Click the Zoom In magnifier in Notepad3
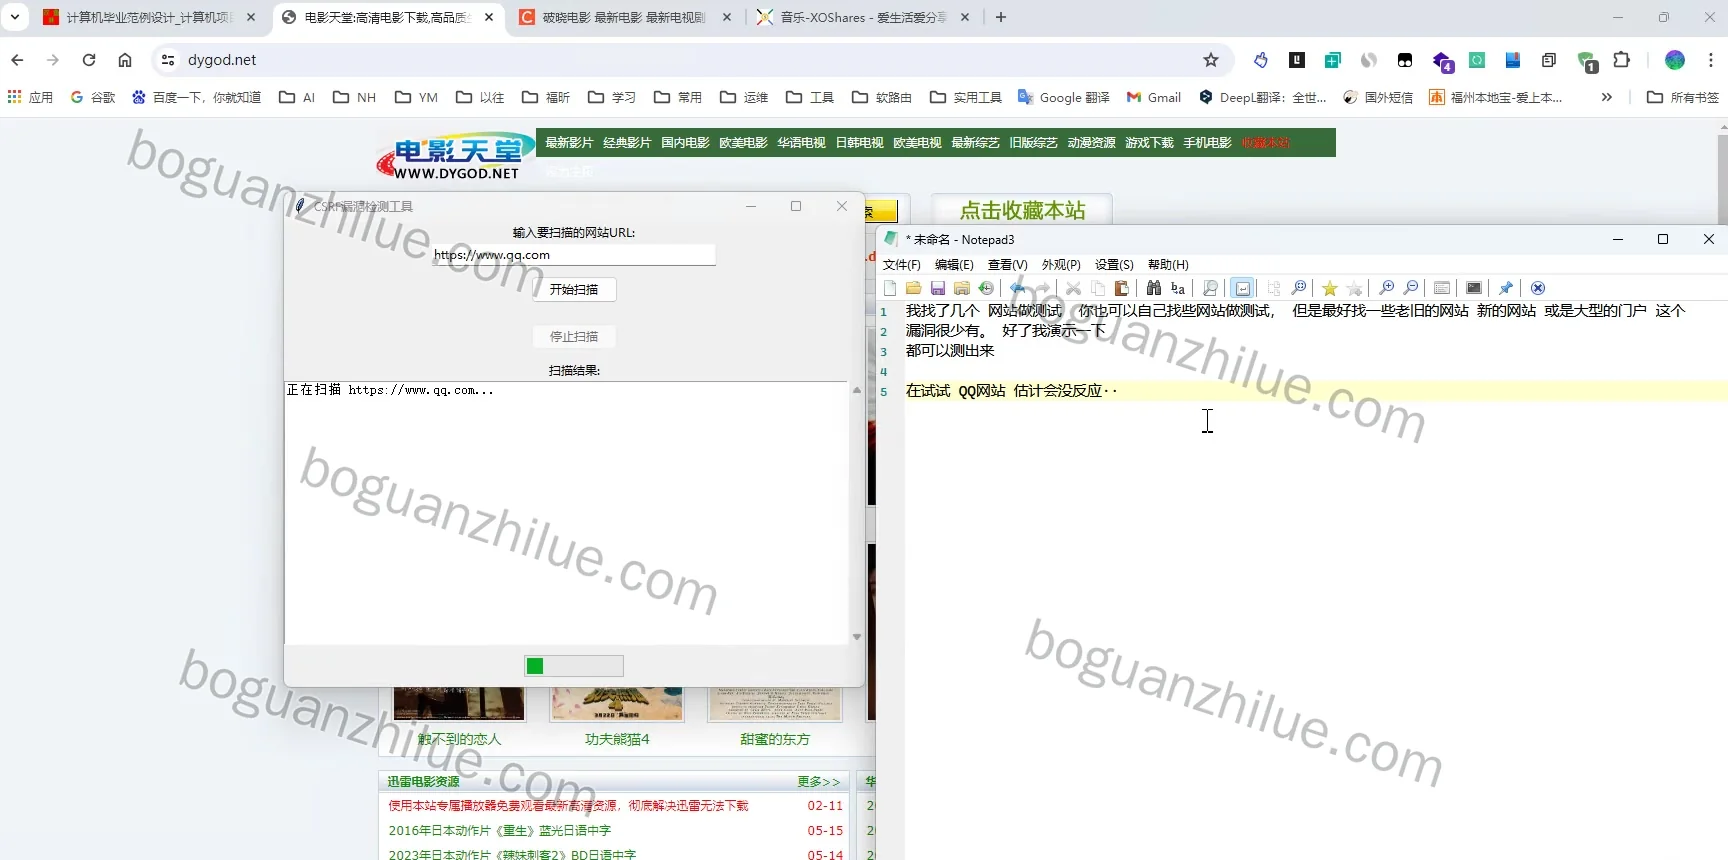 [x=1386, y=288]
